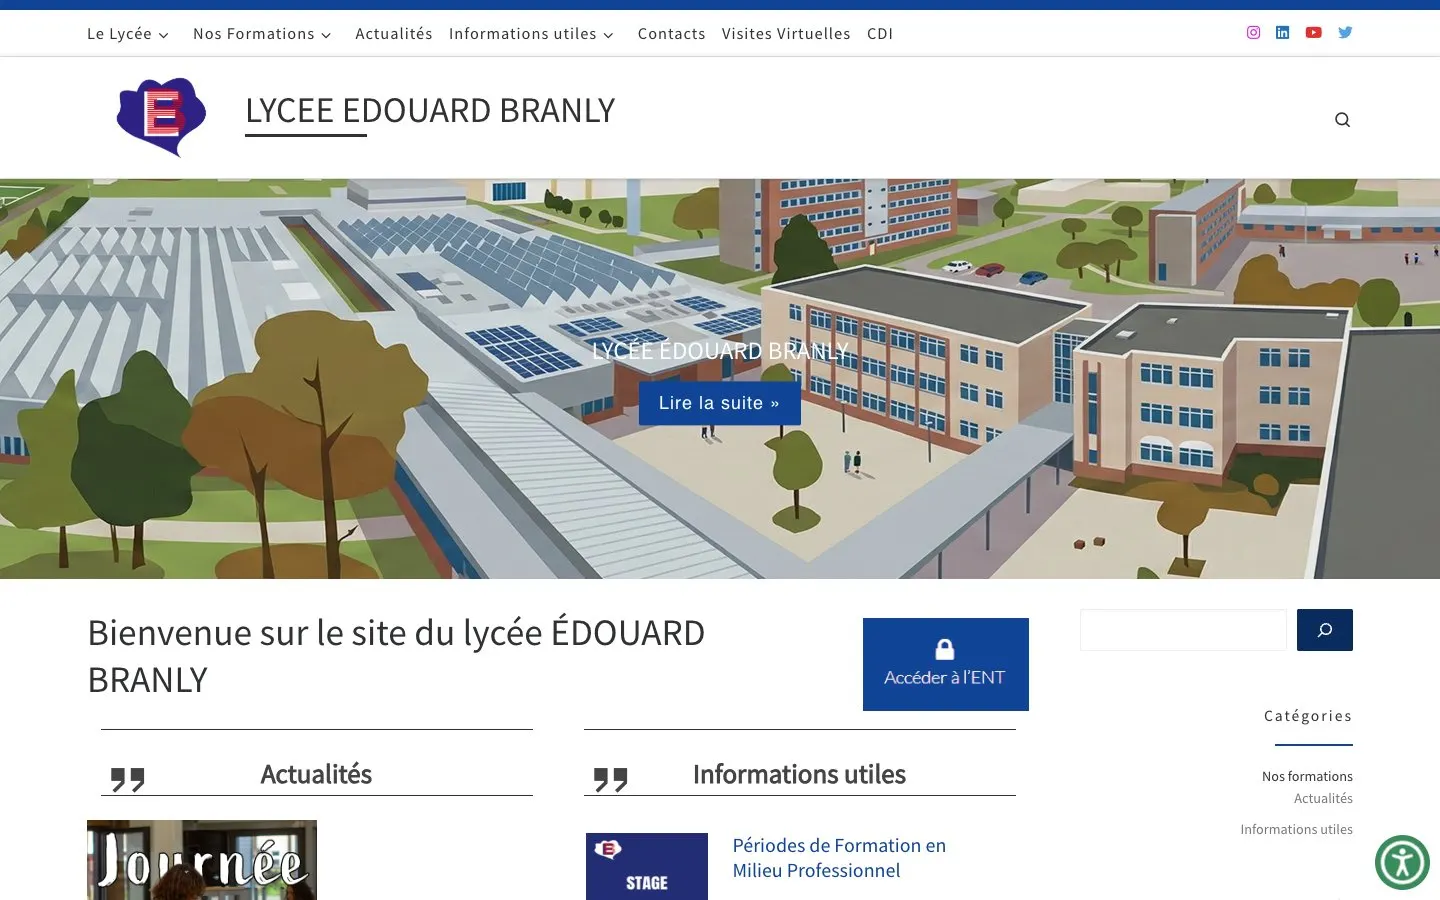
Task: Open the STAGE article thumbnail
Action: coord(647,866)
